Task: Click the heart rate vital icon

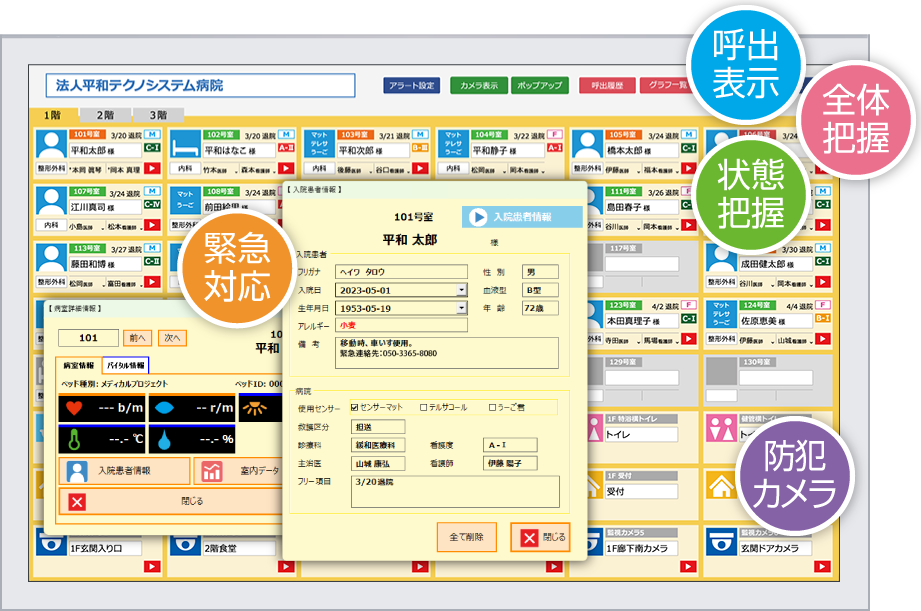Action: 75,408
